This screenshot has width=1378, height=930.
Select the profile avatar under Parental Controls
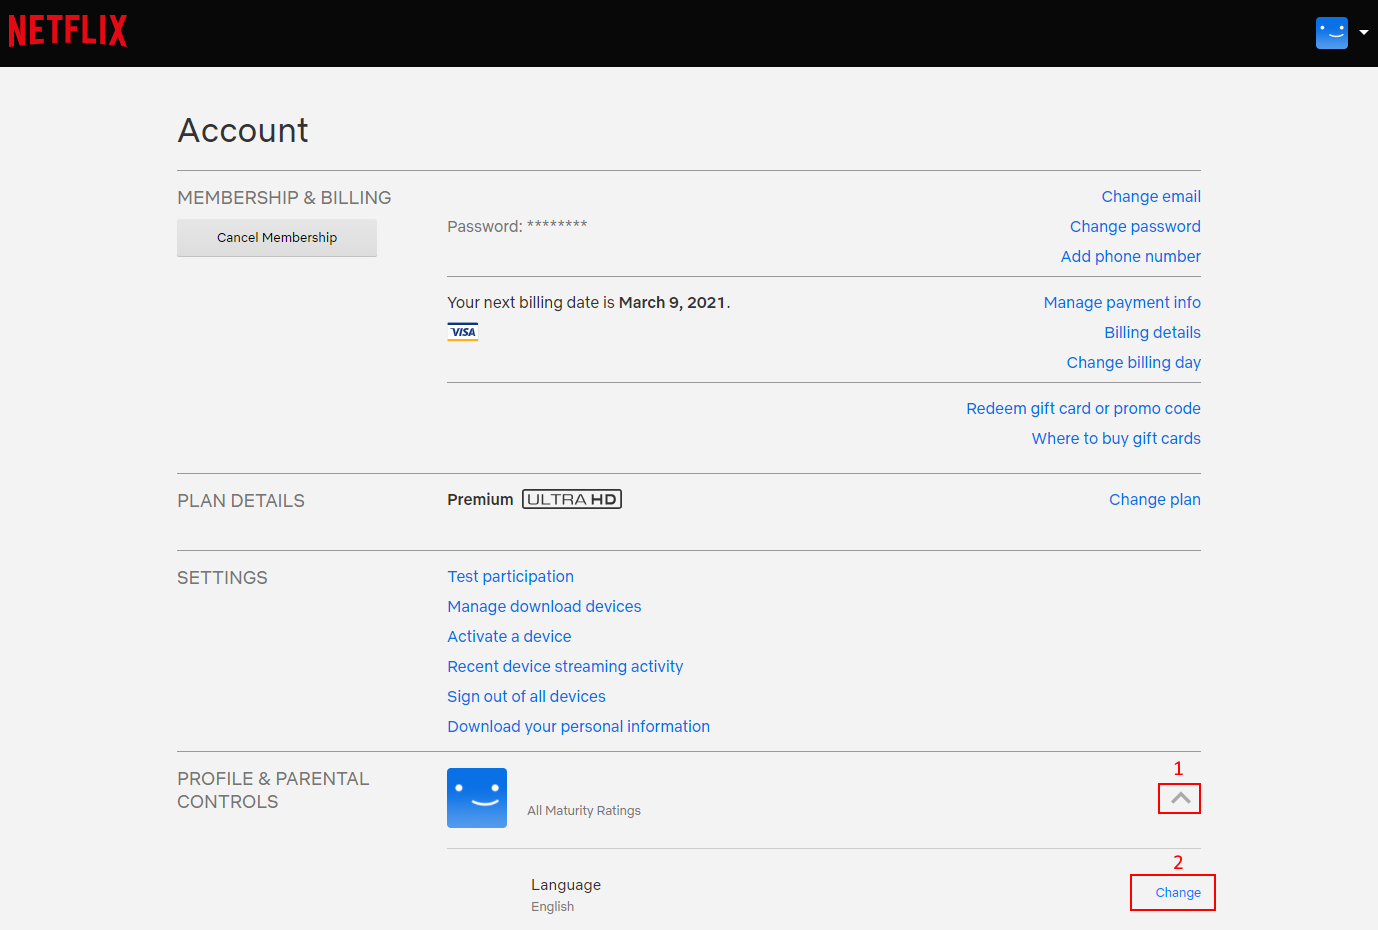click(x=477, y=798)
